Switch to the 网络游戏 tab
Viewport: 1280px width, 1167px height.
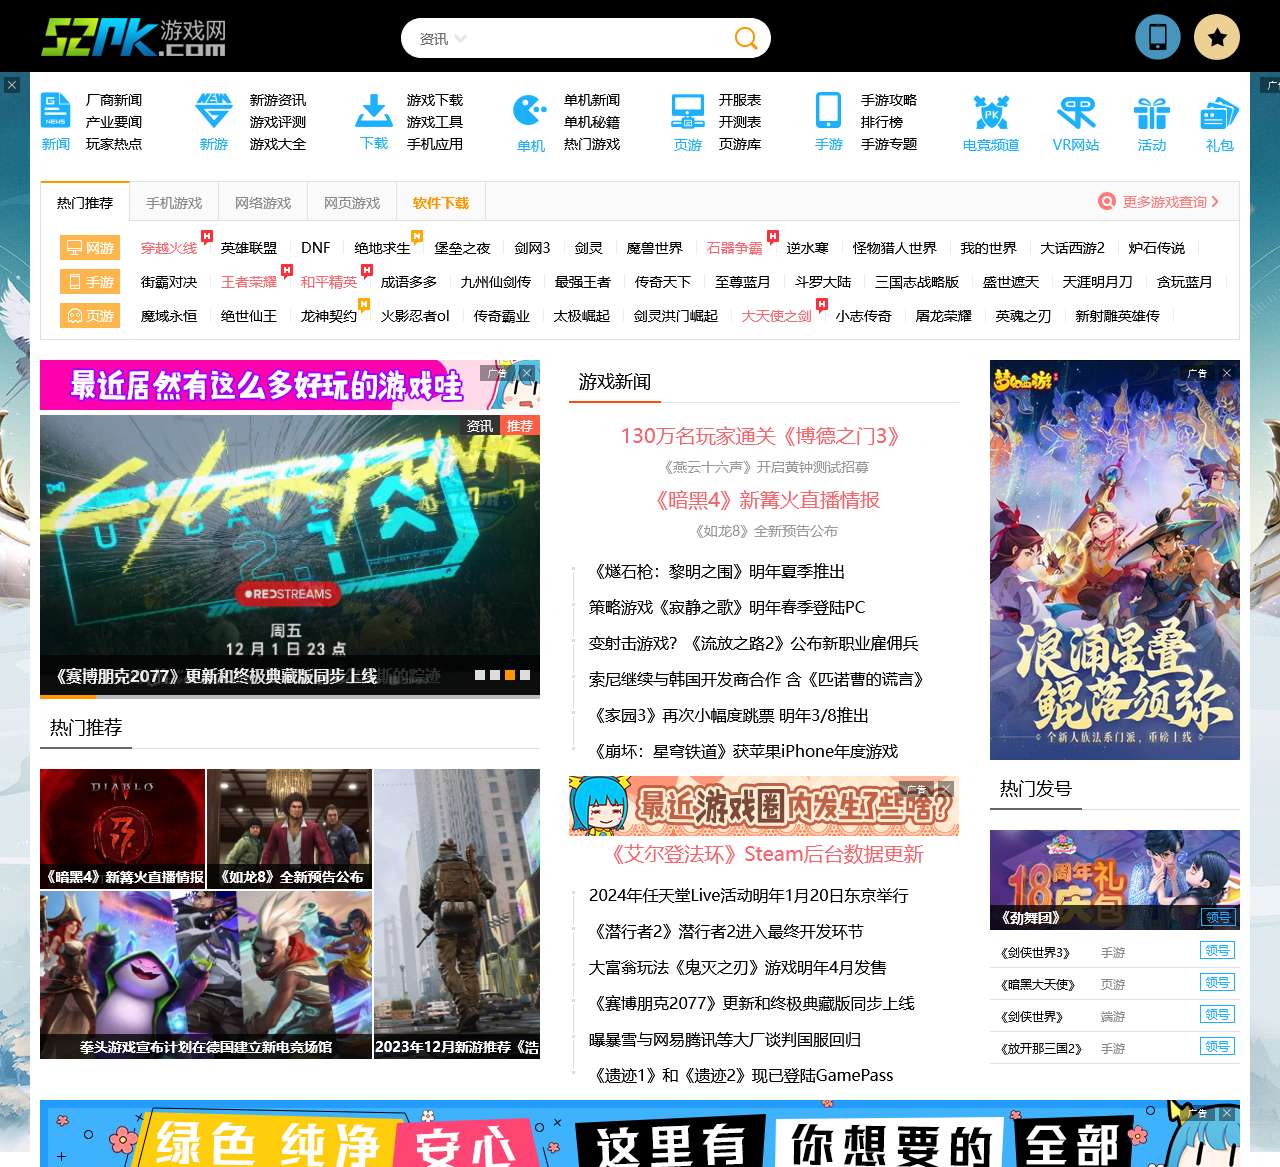click(x=263, y=203)
